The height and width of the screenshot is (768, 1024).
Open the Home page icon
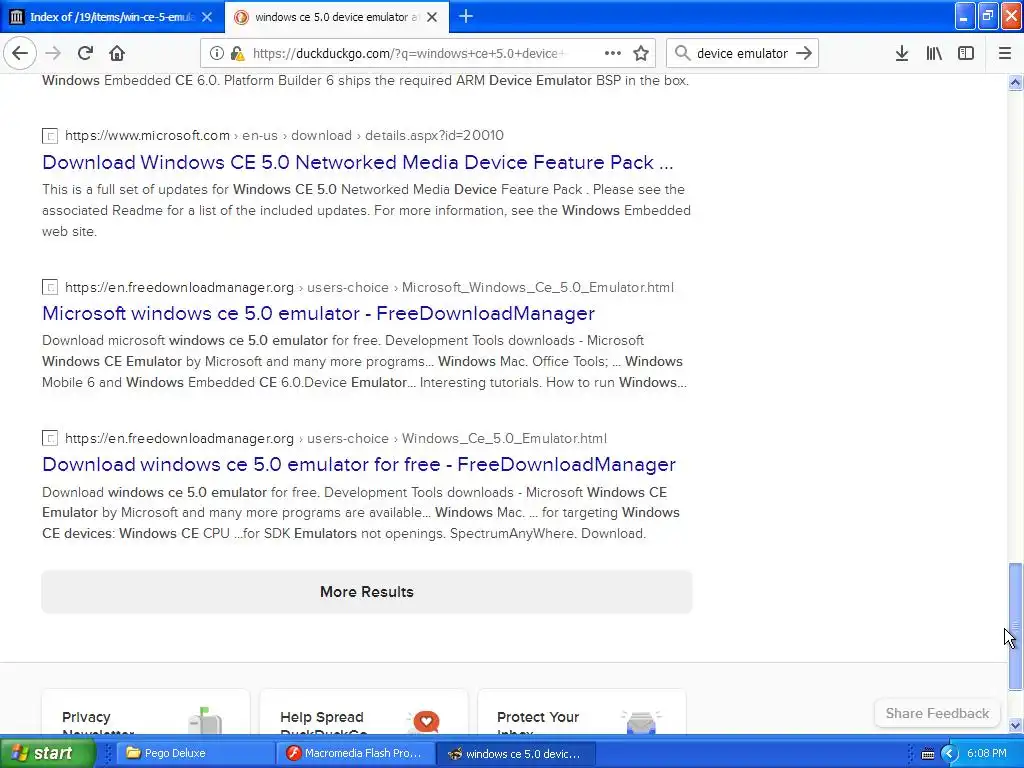pyautogui.click(x=117, y=53)
